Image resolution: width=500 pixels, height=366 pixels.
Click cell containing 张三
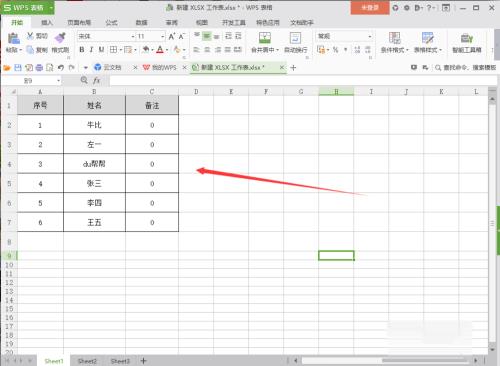[x=94, y=183]
